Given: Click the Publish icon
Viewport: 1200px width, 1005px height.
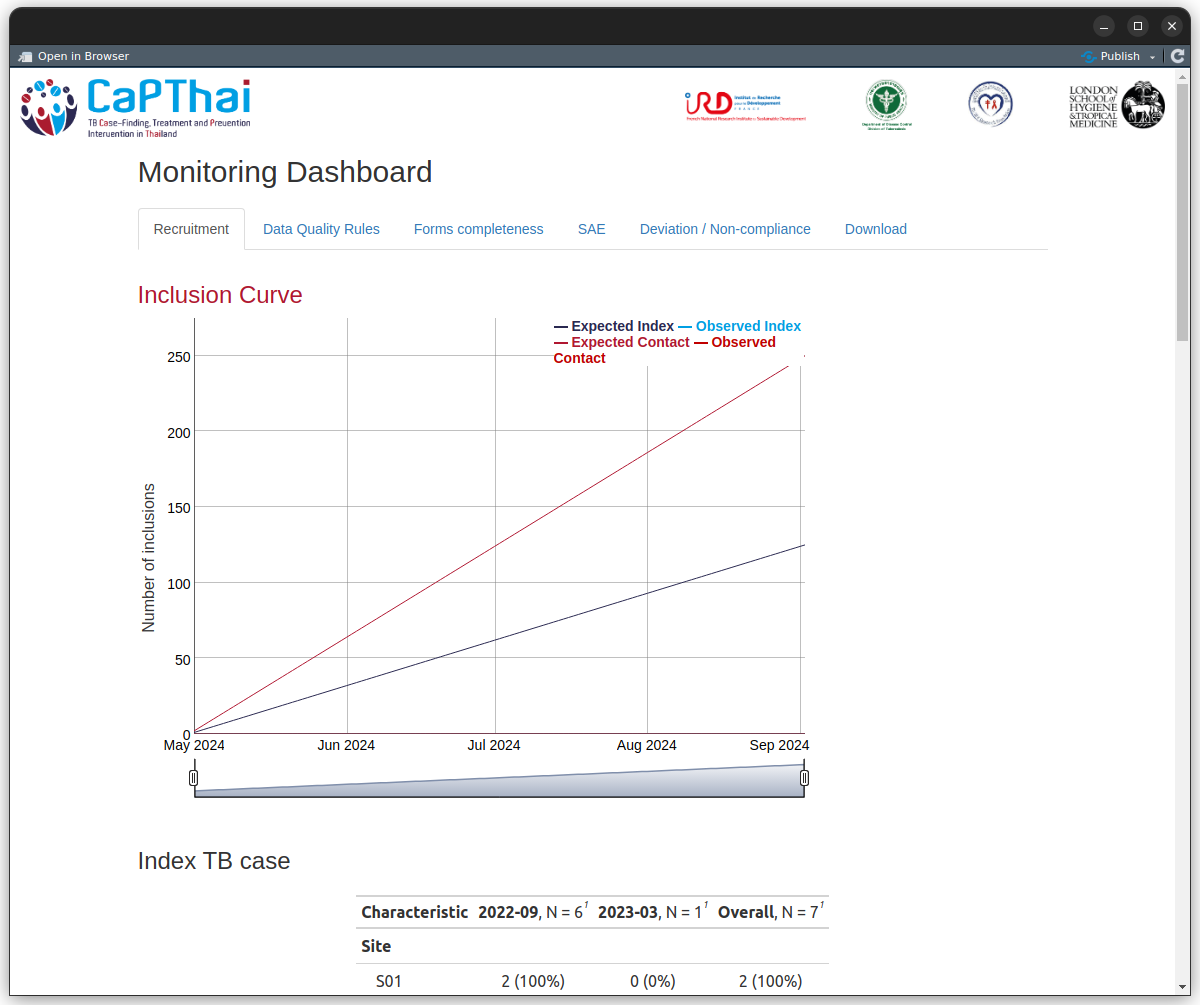Looking at the screenshot, I should tap(1089, 56).
